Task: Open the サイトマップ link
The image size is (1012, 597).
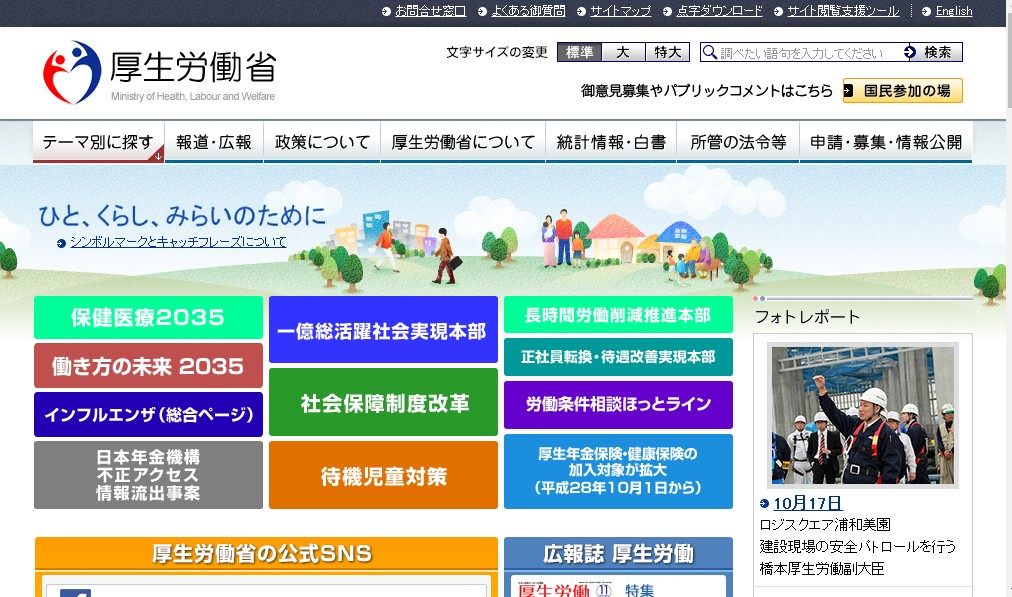Action: pyautogui.click(x=620, y=11)
